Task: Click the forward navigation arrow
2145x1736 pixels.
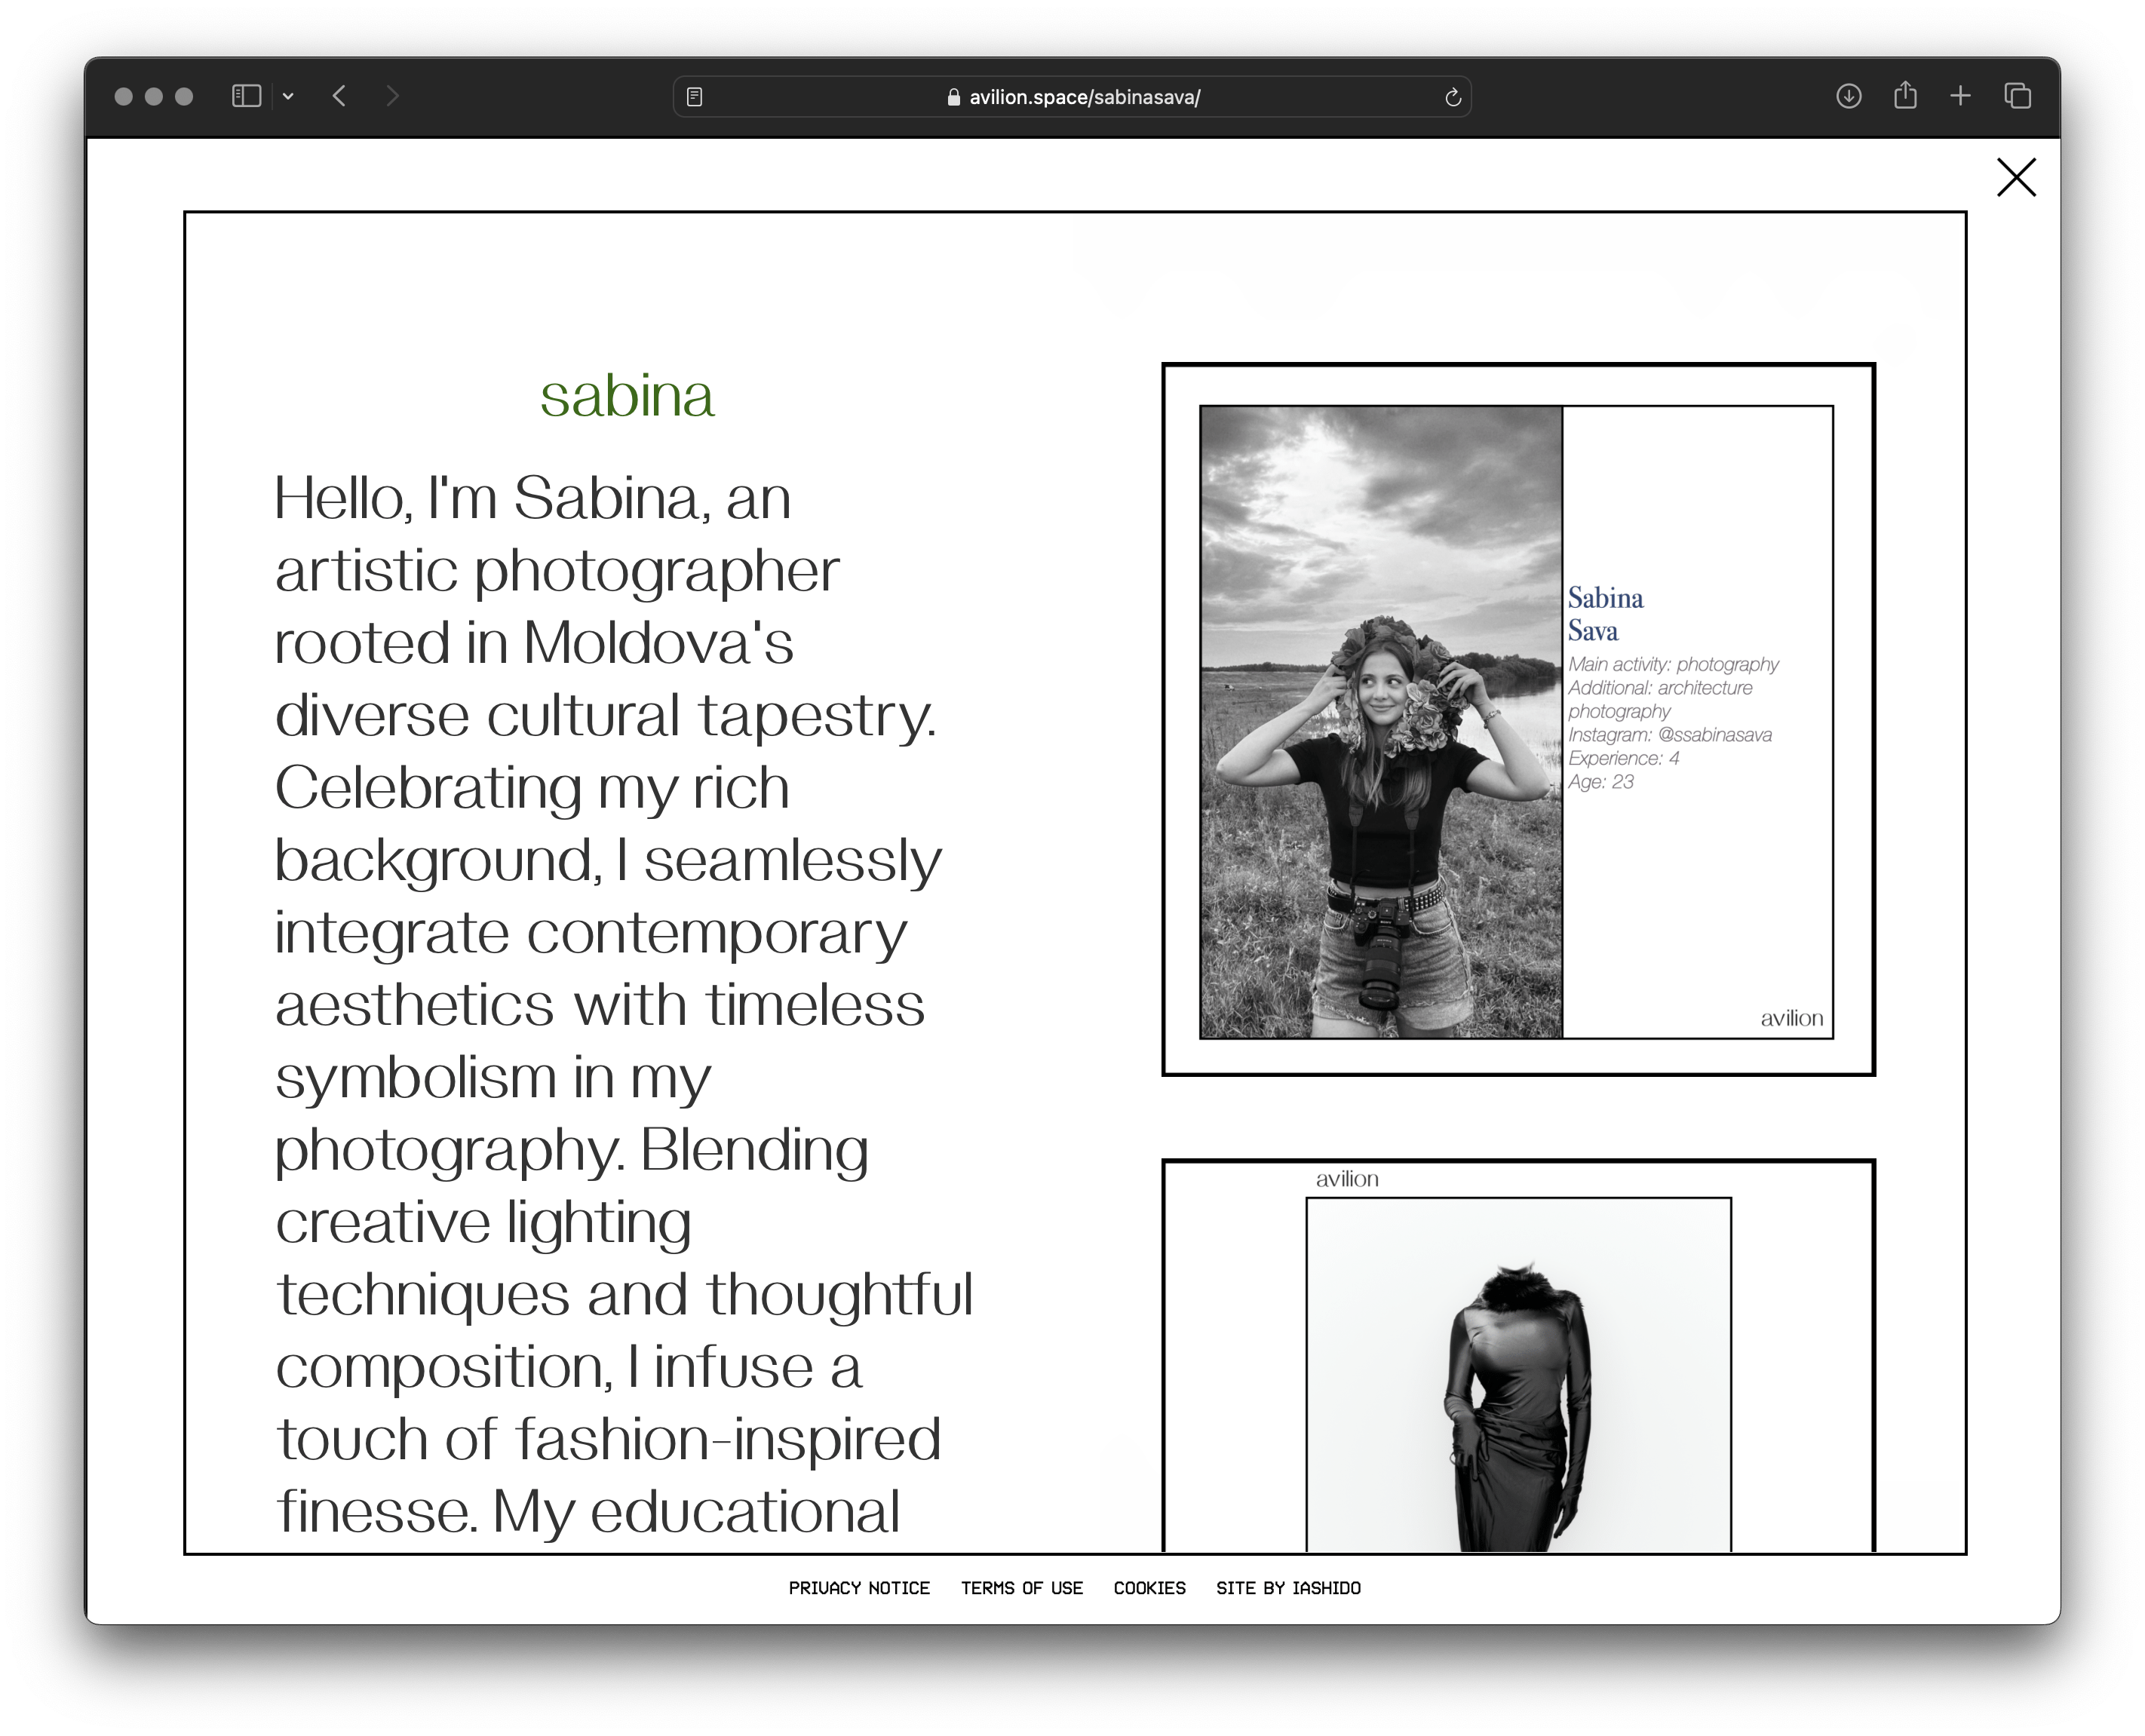Action: click(x=392, y=96)
